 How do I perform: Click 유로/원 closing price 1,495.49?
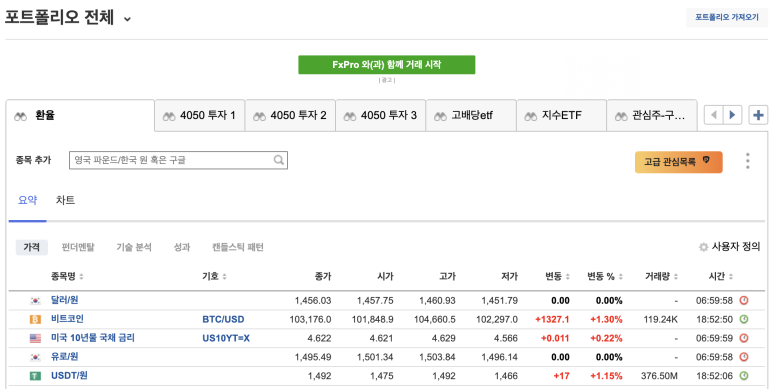313,357
